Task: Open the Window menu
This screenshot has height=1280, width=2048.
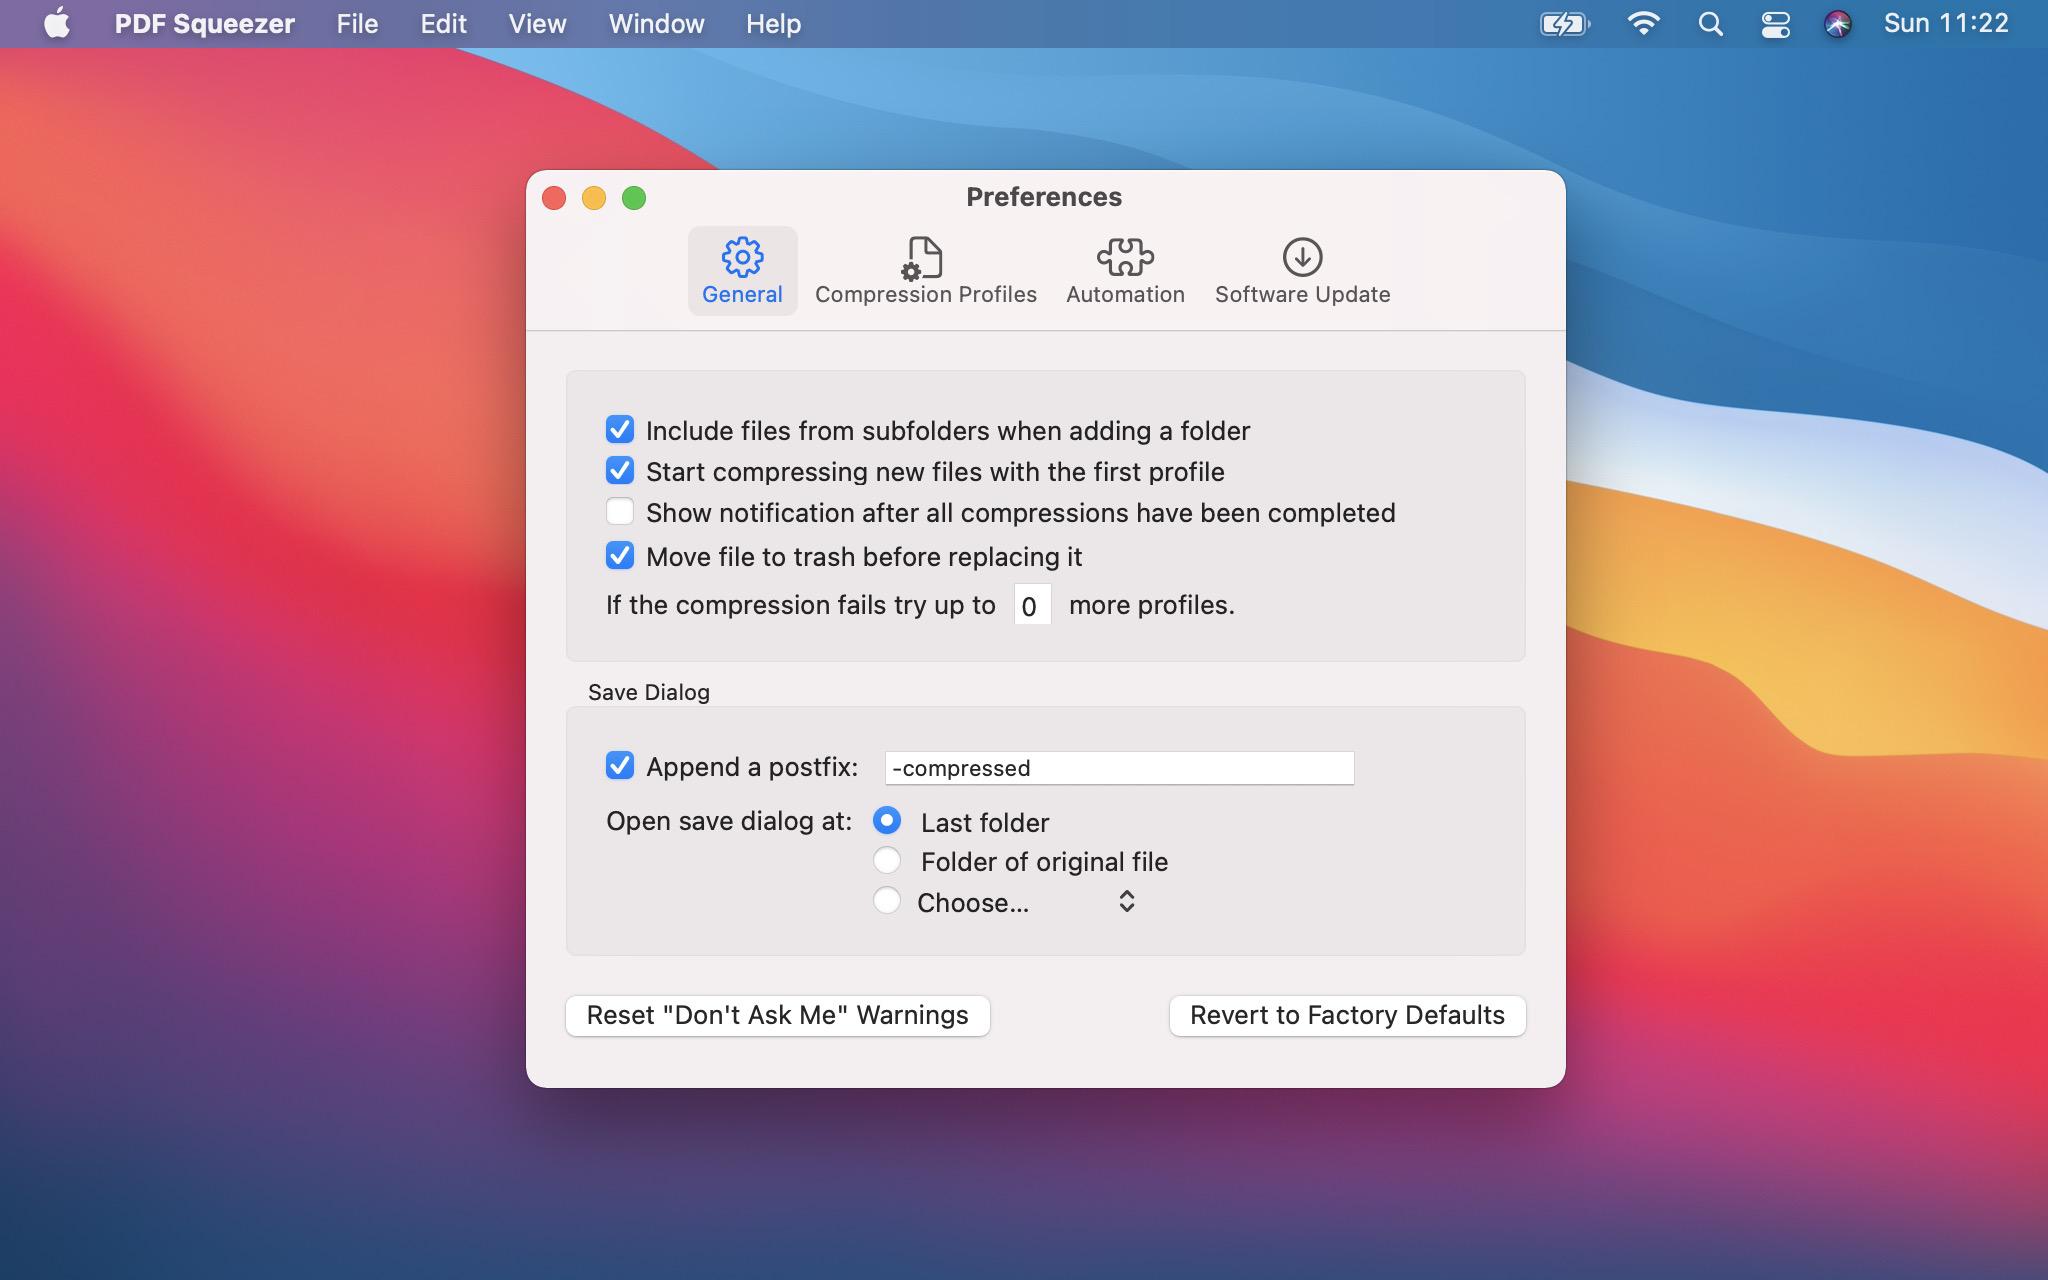Action: click(x=656, y=24)
